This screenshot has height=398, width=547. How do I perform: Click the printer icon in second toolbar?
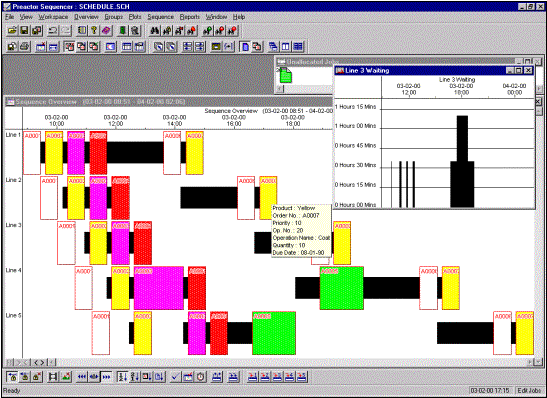point(24,46)
